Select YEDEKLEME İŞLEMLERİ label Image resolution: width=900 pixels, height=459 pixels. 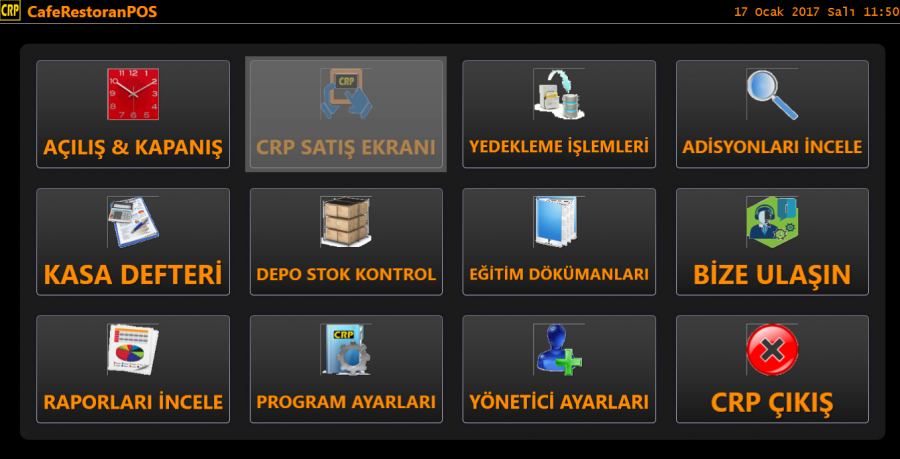pos(559,147)
